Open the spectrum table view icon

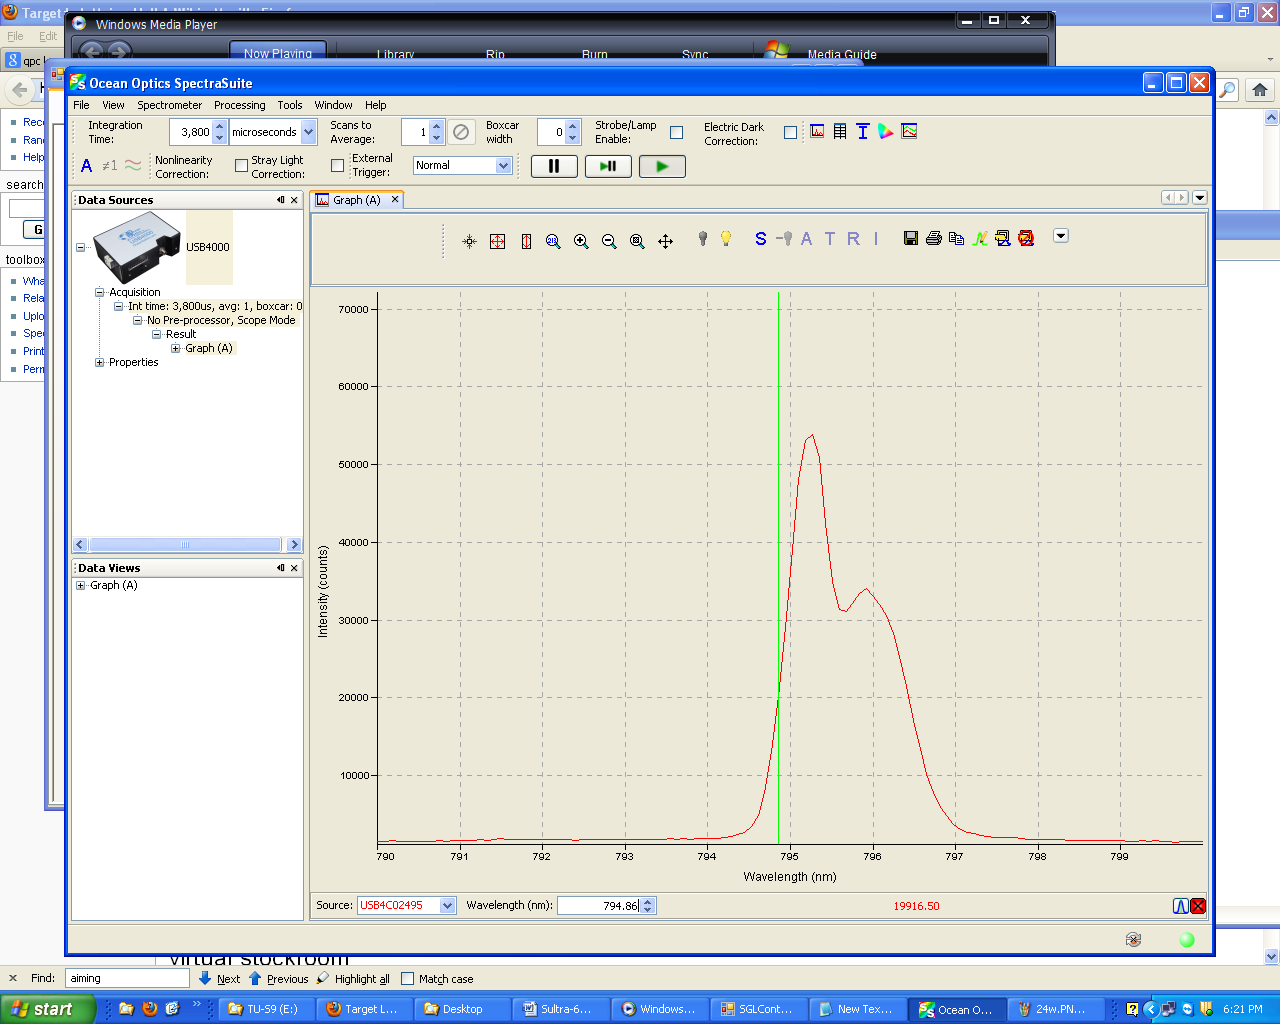[840, 131]
